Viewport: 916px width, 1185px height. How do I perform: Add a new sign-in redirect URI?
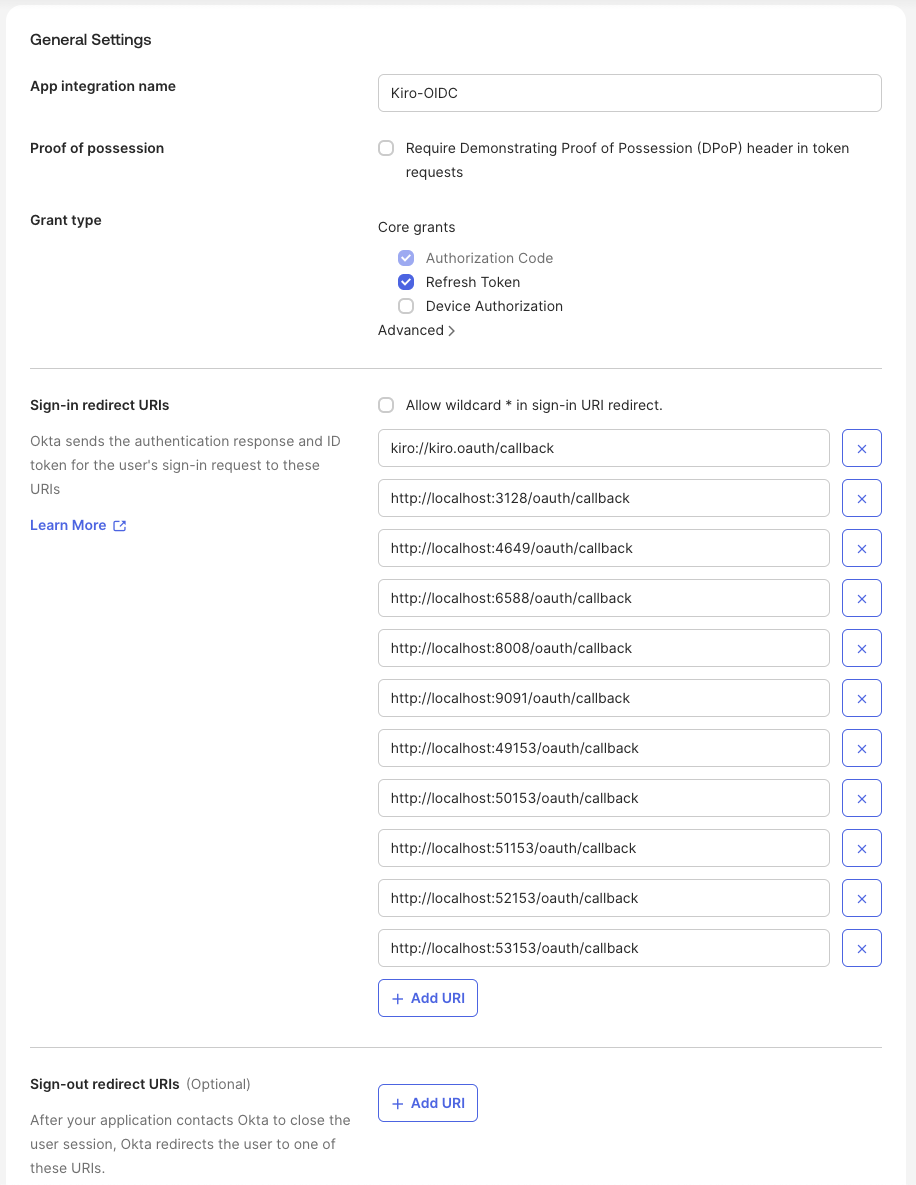point(428,998)
